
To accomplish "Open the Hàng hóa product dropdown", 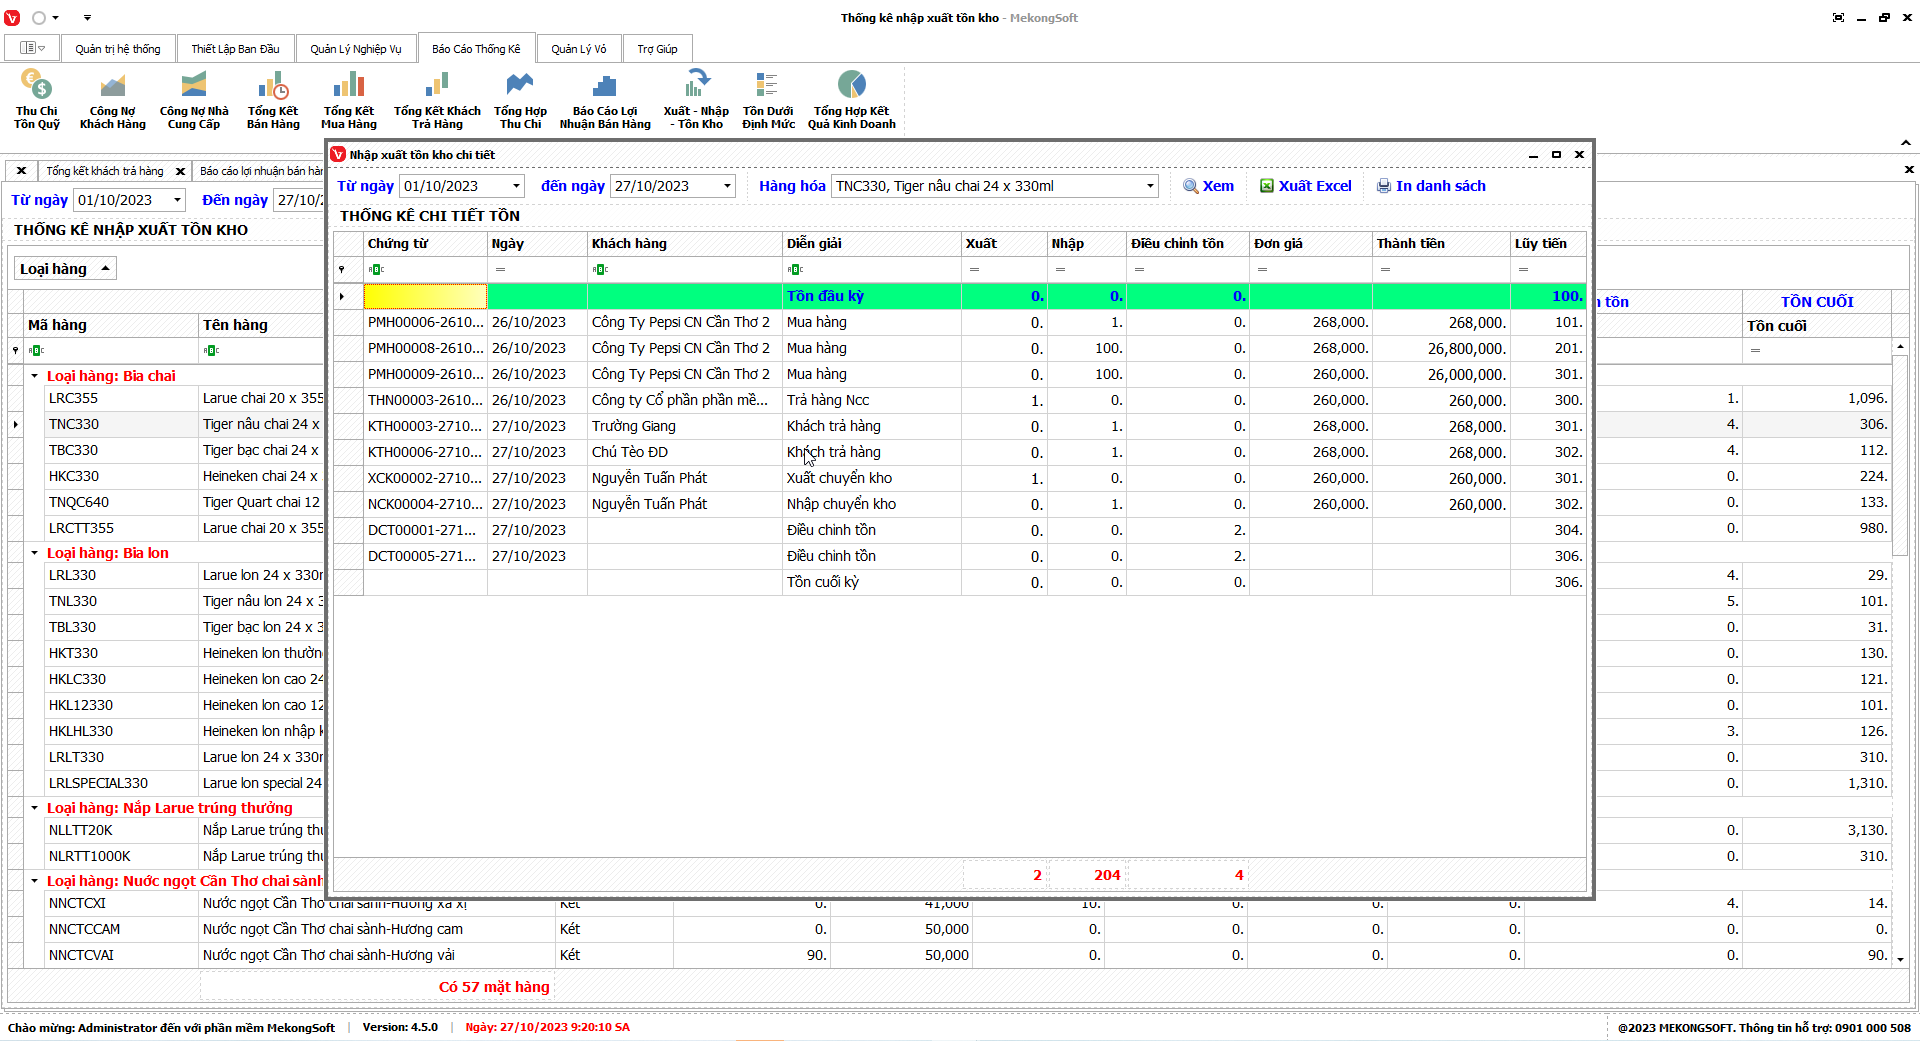I will coord(1149,186).
